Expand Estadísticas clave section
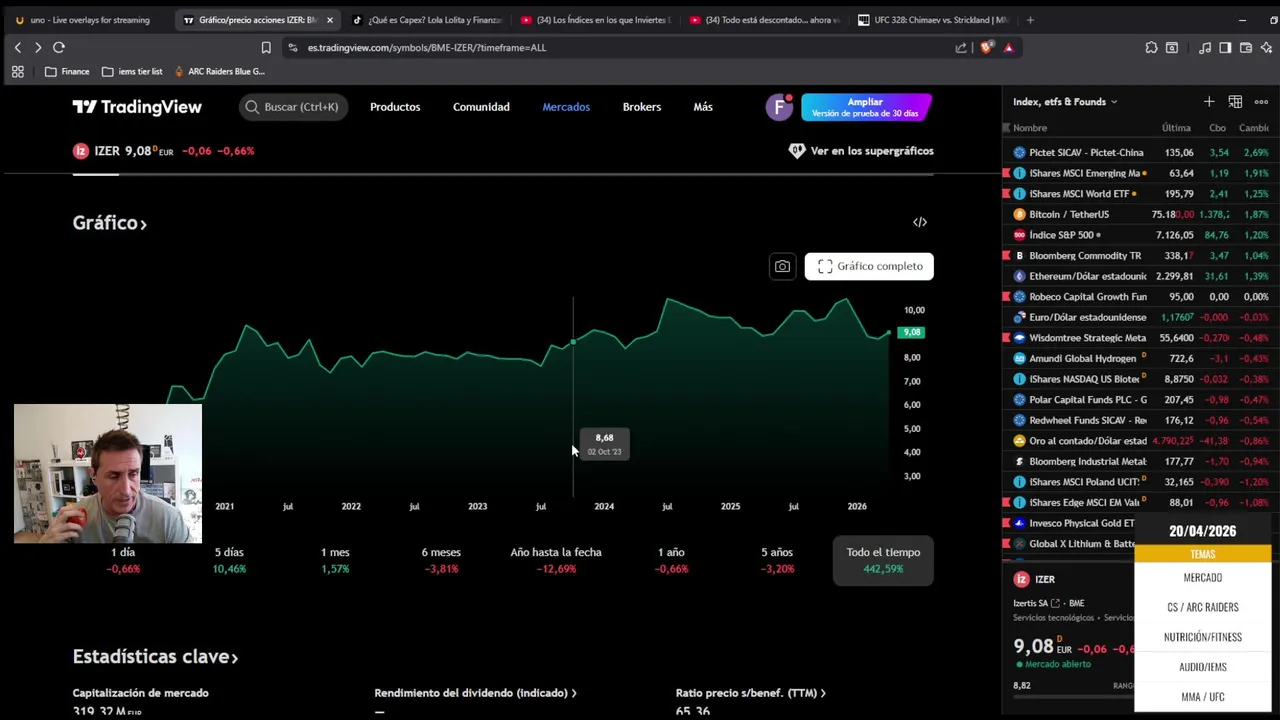Image resolution: width=1280 pixels, height=720 pixels. point(155,657)
